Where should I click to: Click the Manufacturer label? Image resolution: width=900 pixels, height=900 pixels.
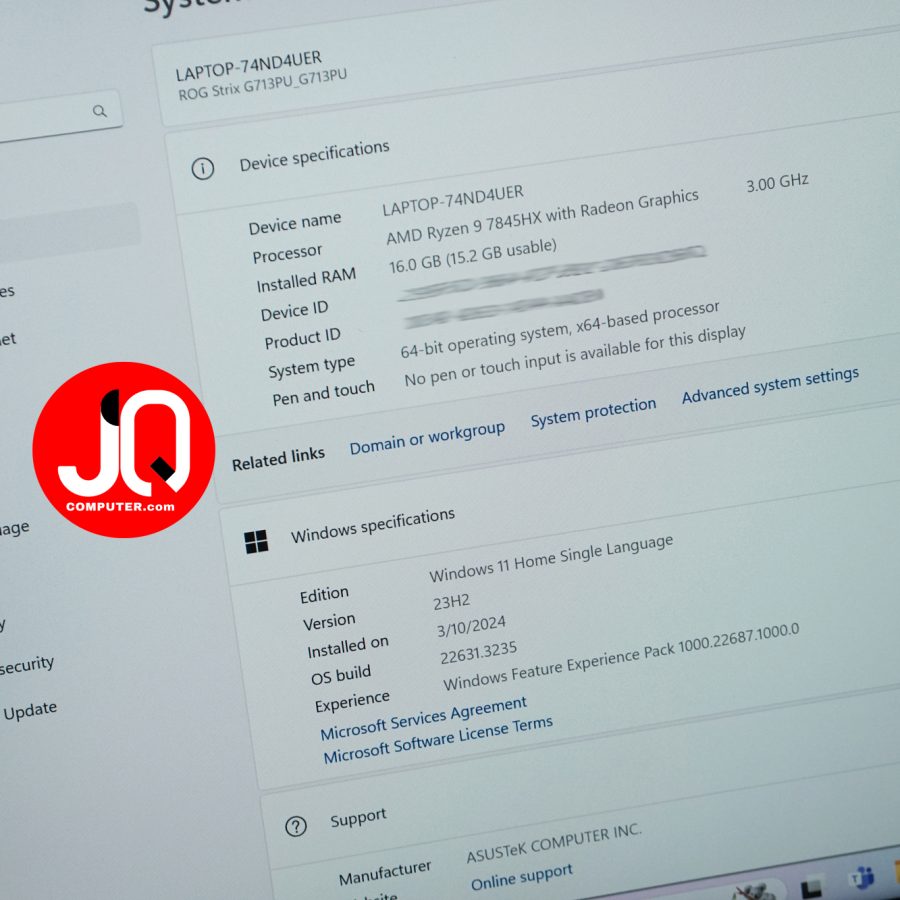pyautogui.click(x=385, y=873)
